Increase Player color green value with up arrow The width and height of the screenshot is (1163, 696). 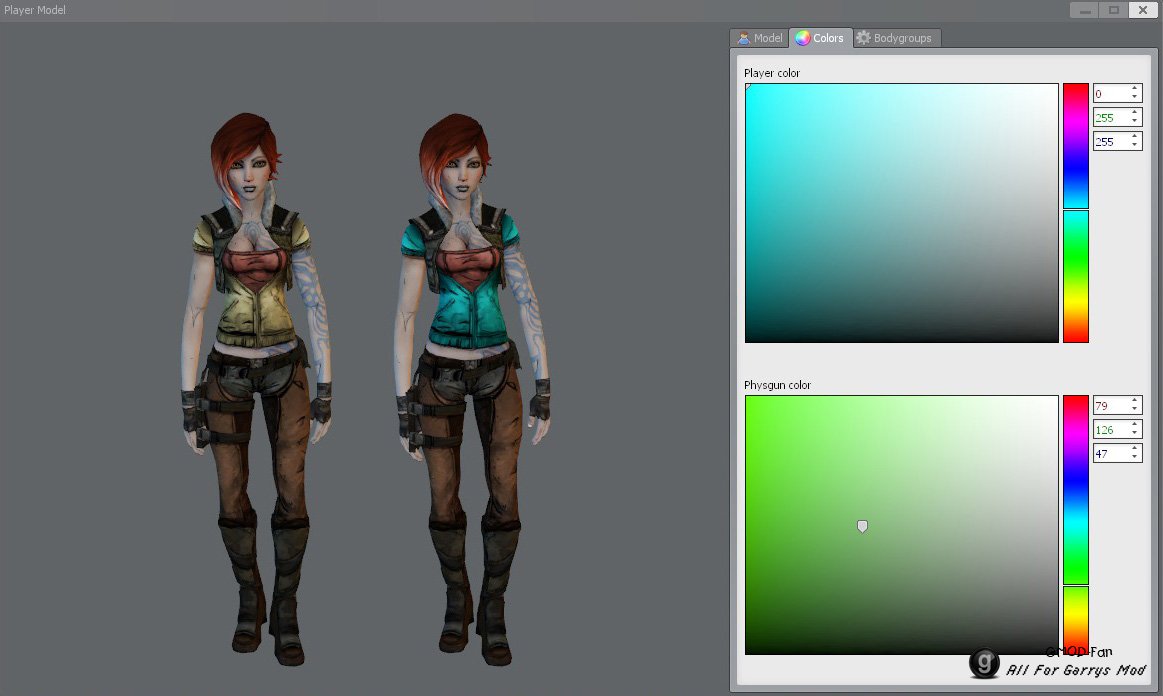[x=1135, y=113]
